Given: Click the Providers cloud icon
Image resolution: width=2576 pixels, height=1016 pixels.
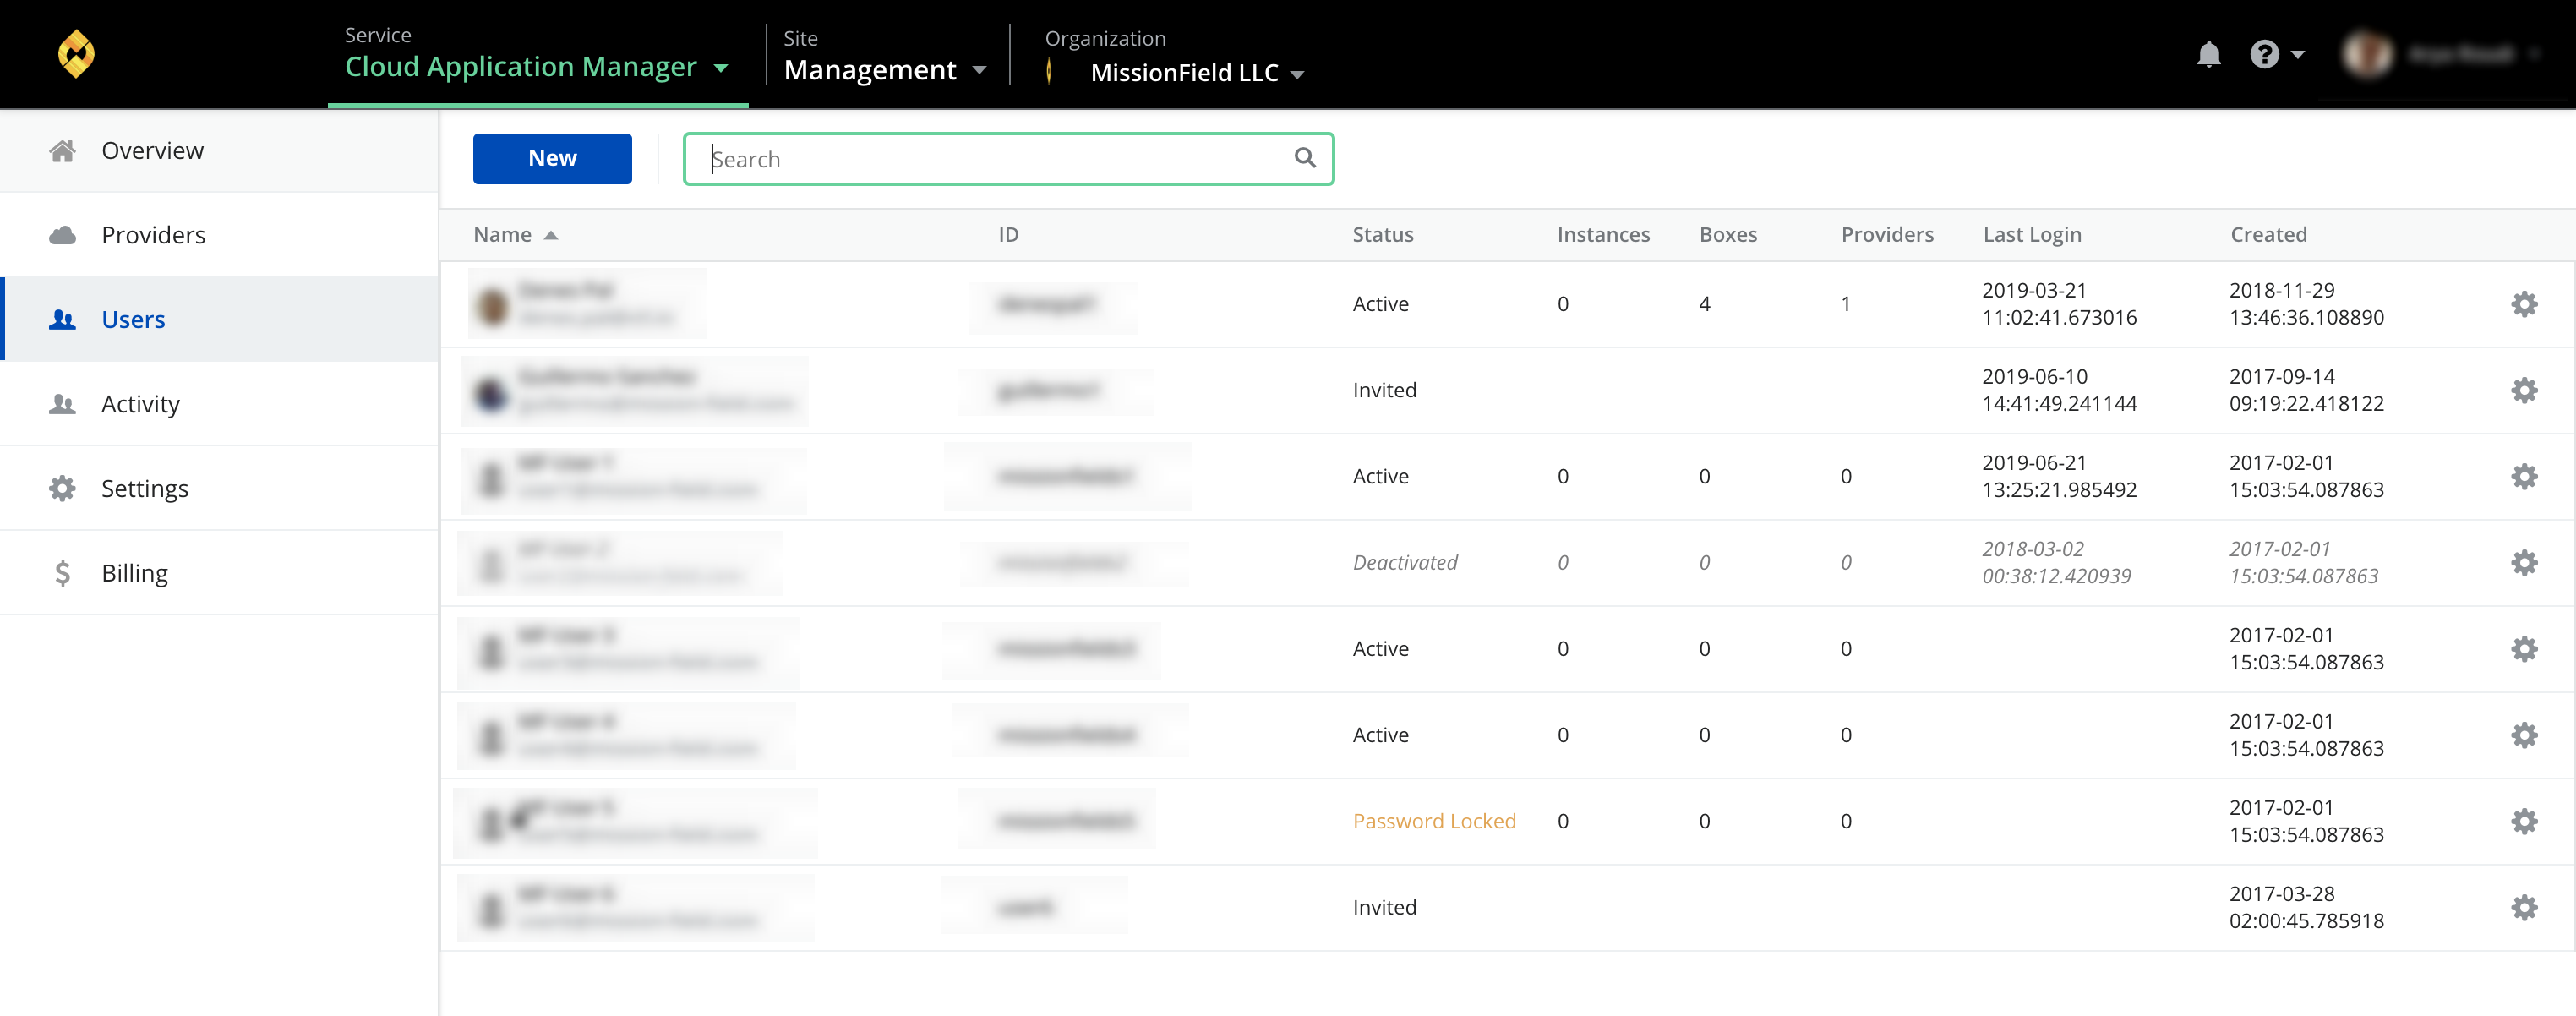Looking at the screenshot, I should (x=62, y=235).
